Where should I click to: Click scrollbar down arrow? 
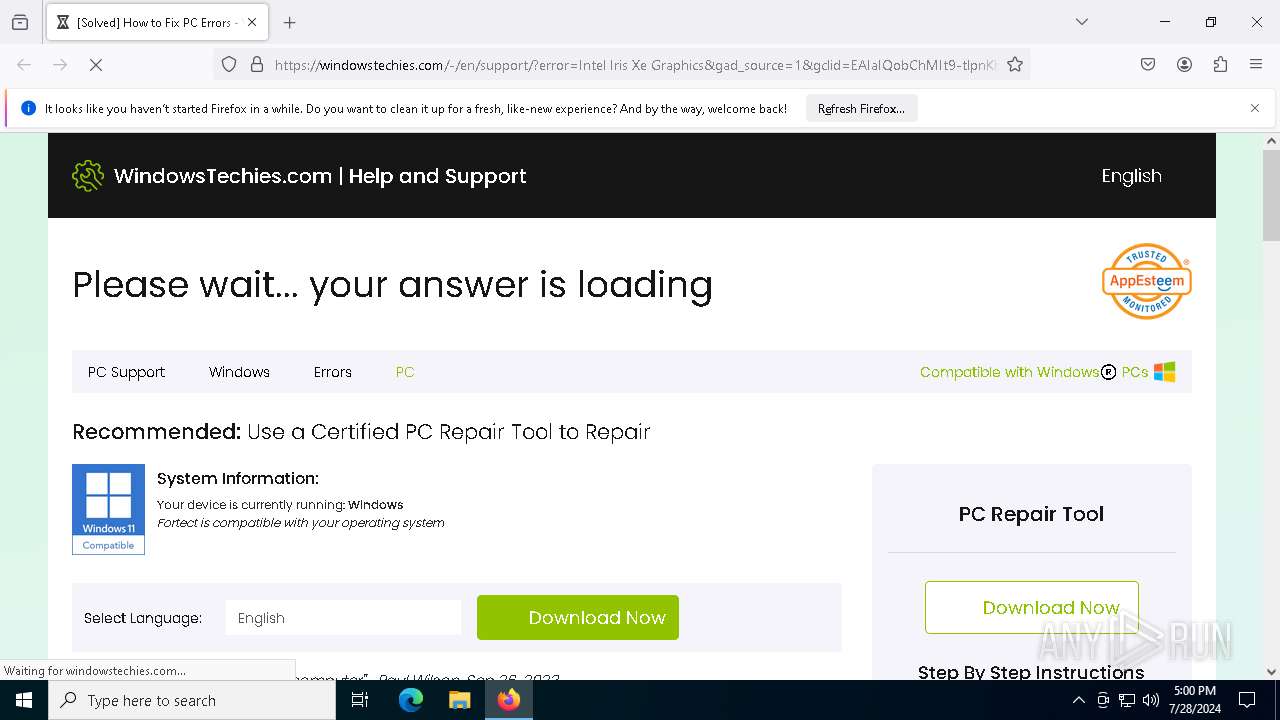(1271, 672)
